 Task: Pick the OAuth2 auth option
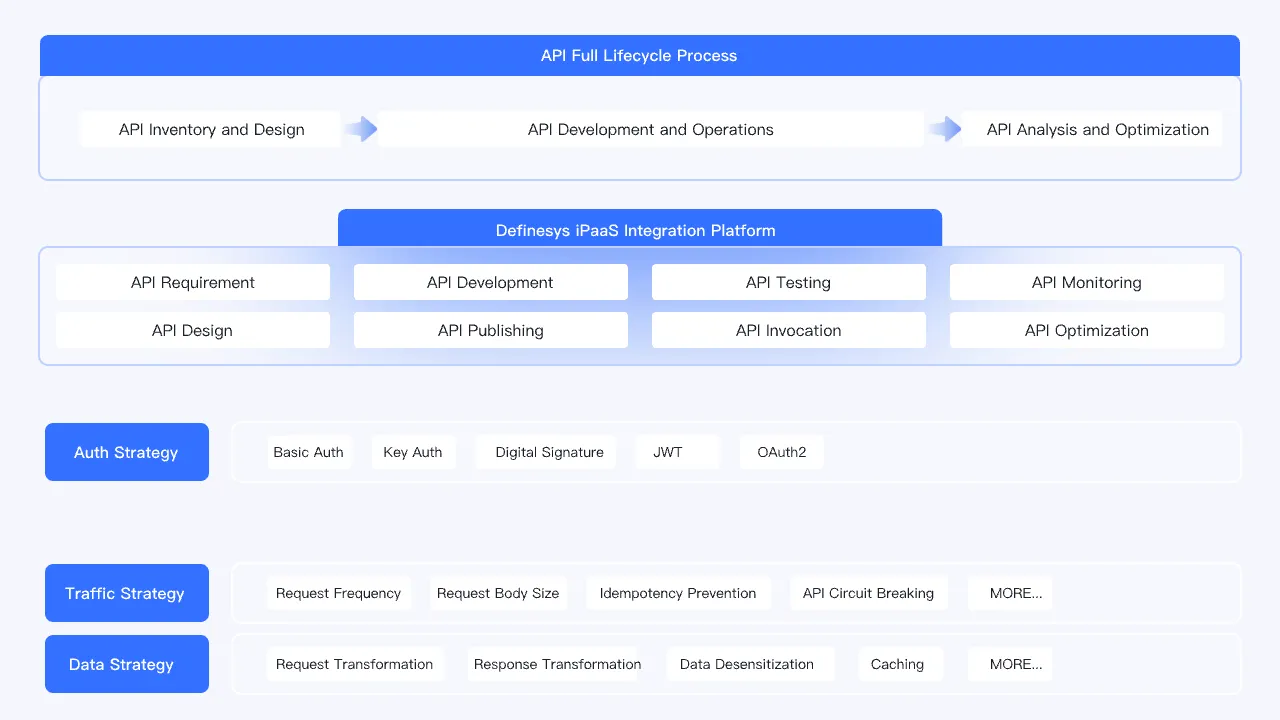(x=782, y=452)
